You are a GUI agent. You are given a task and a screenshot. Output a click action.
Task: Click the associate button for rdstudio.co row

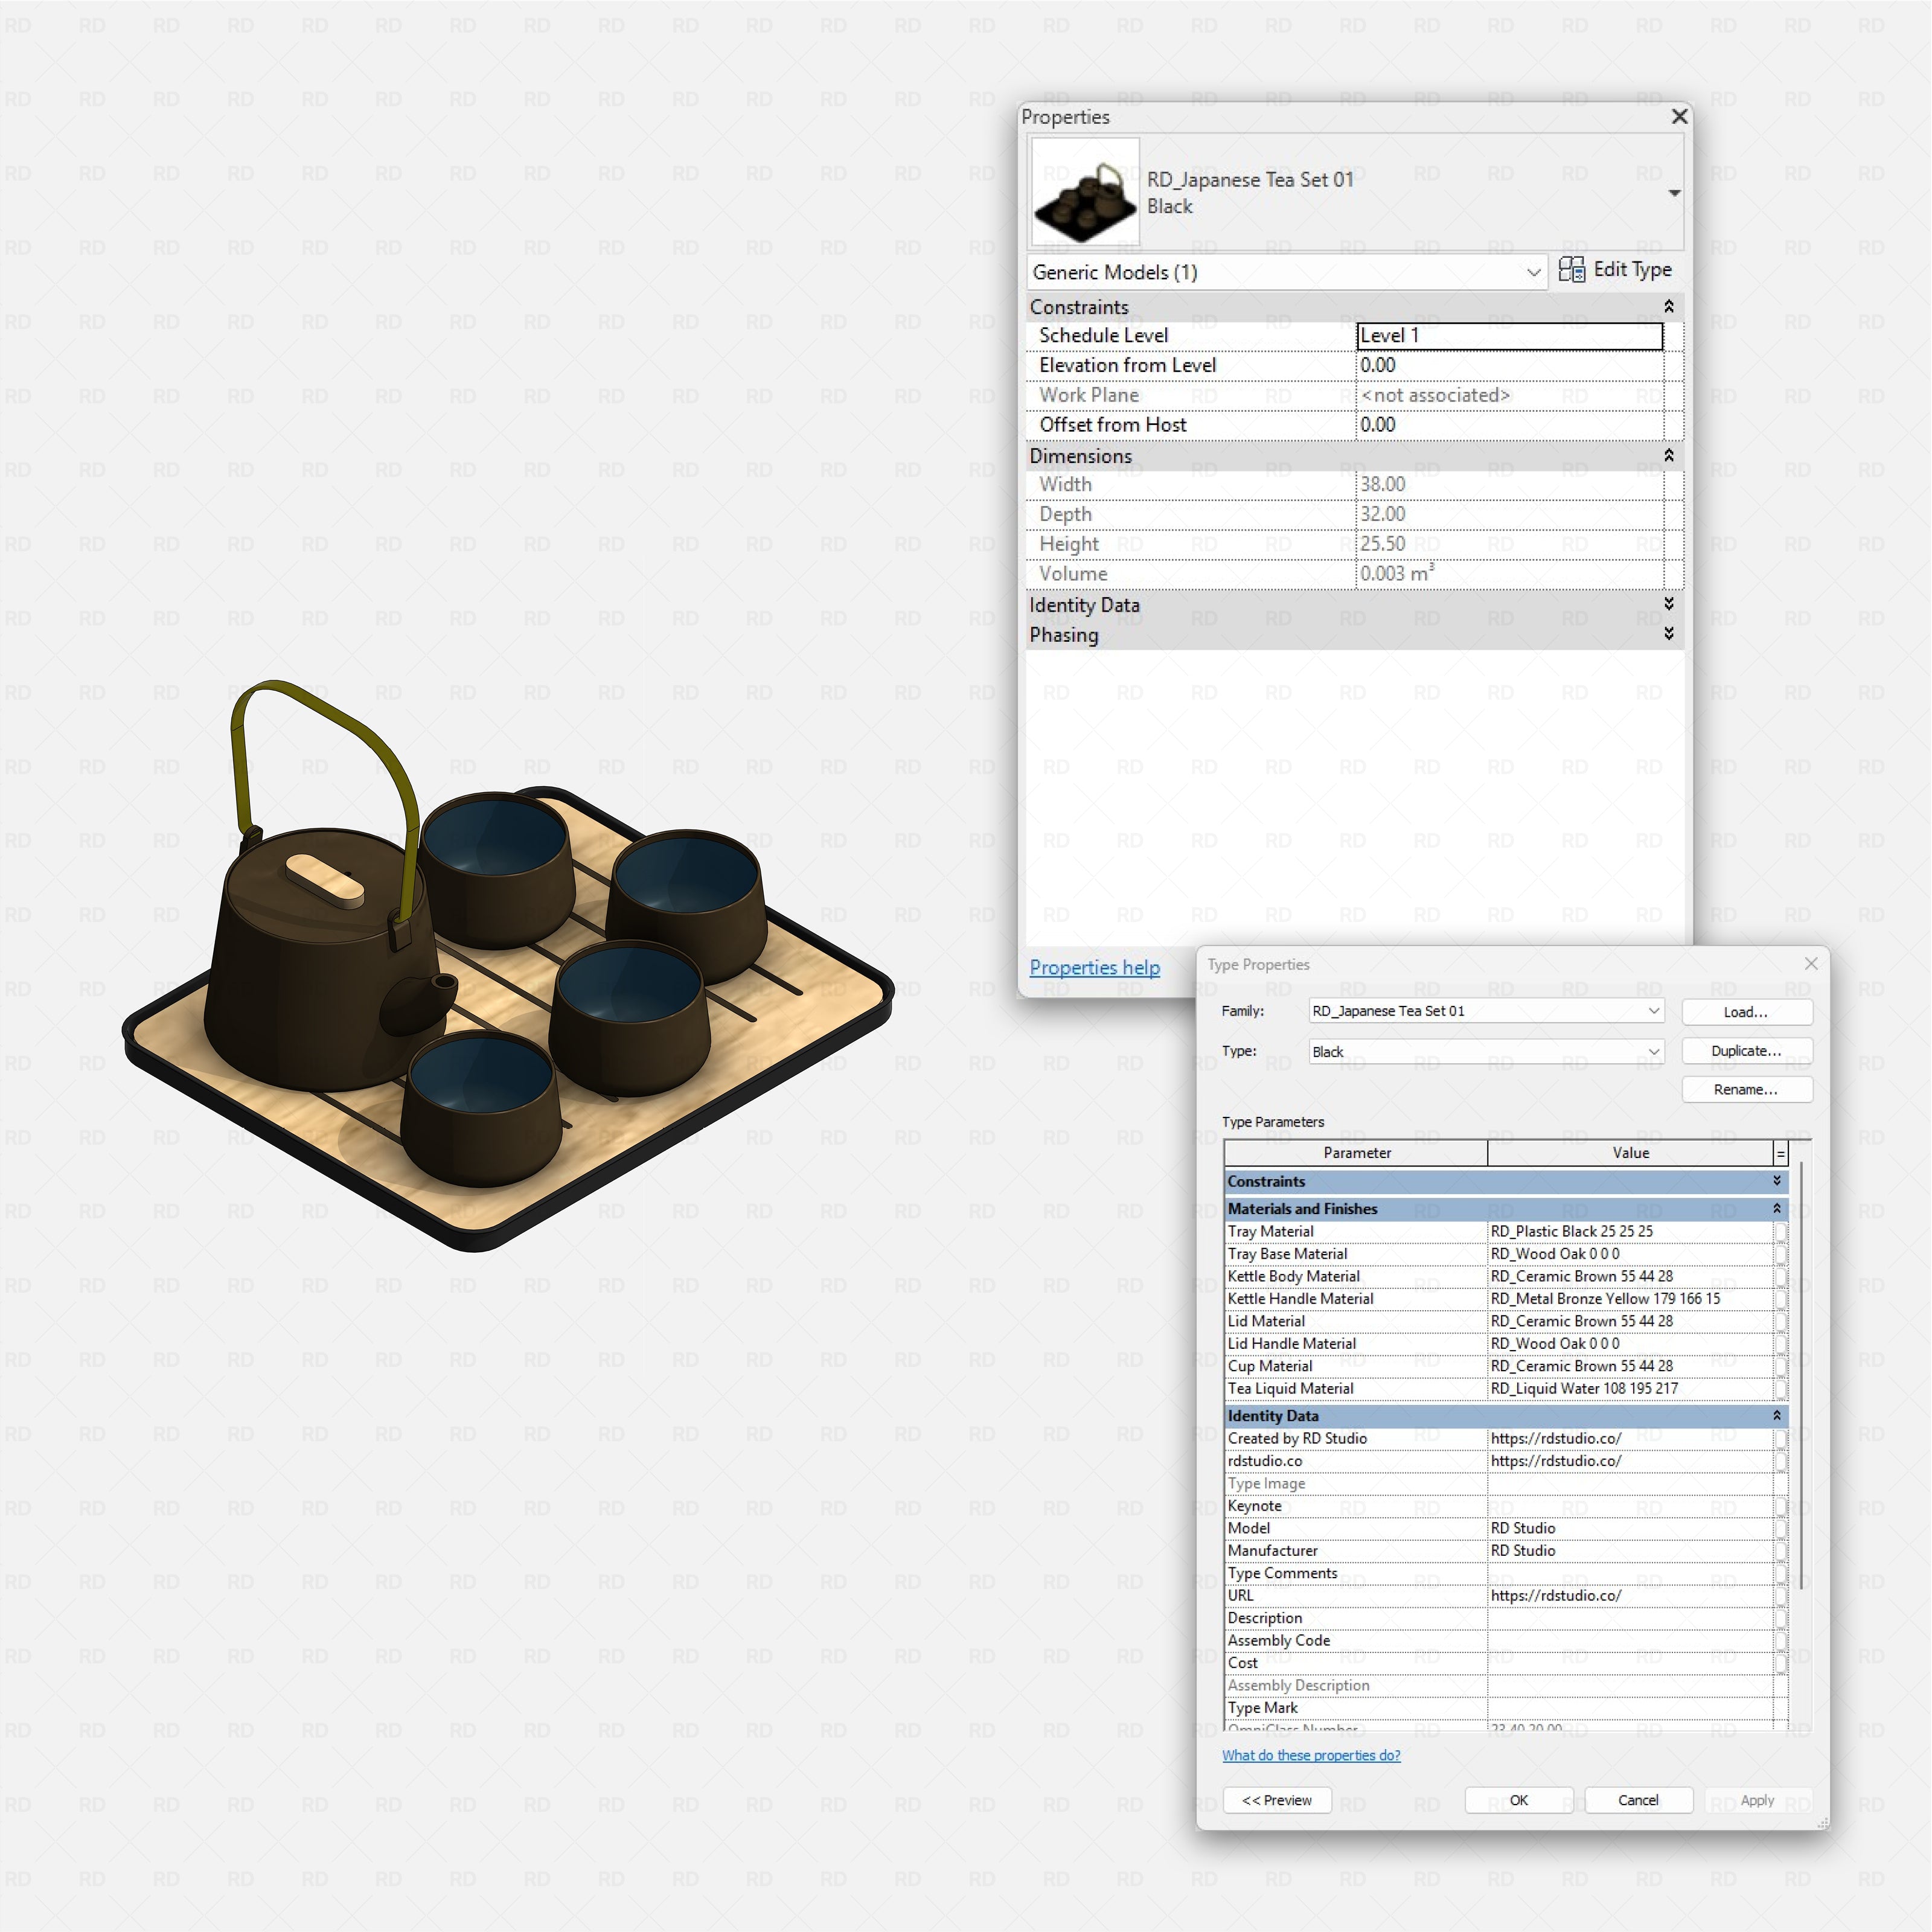[1780, 1461]
